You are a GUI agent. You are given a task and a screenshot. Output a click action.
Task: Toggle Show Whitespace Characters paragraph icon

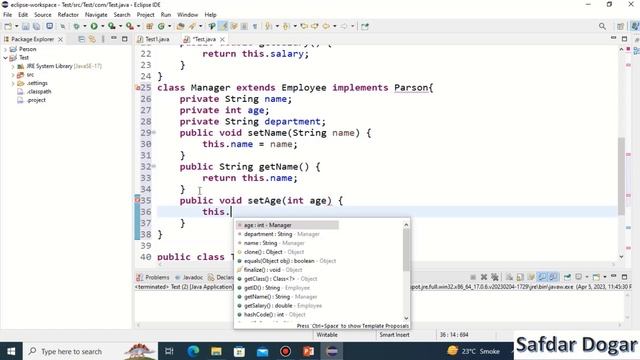pyautogui.click(x=255, y=26)
